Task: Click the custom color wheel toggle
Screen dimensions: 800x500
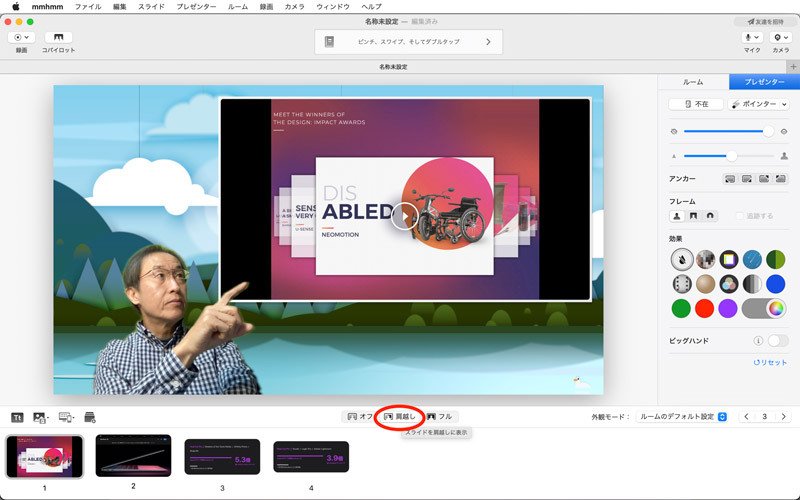Action: click(x=764, y=308)
